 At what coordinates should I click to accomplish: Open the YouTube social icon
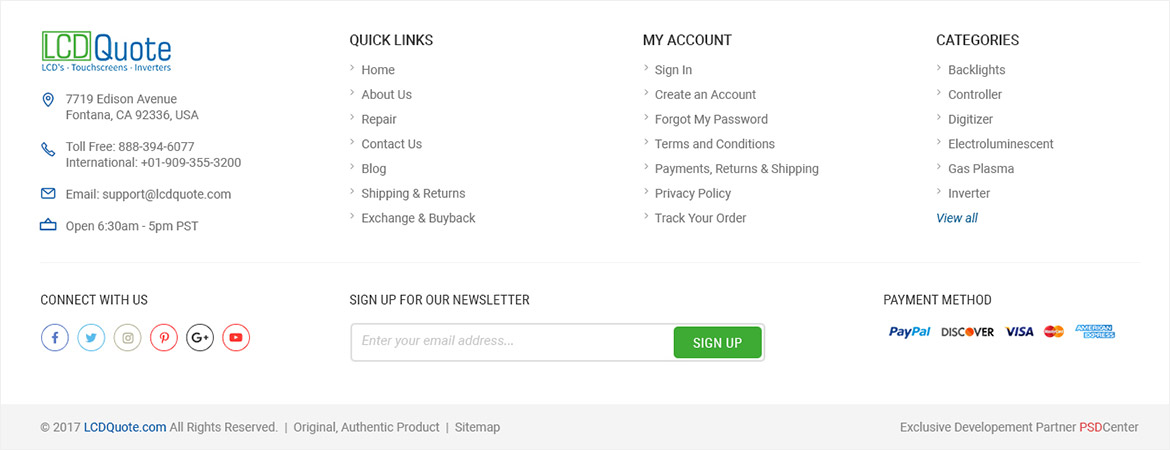236,337
